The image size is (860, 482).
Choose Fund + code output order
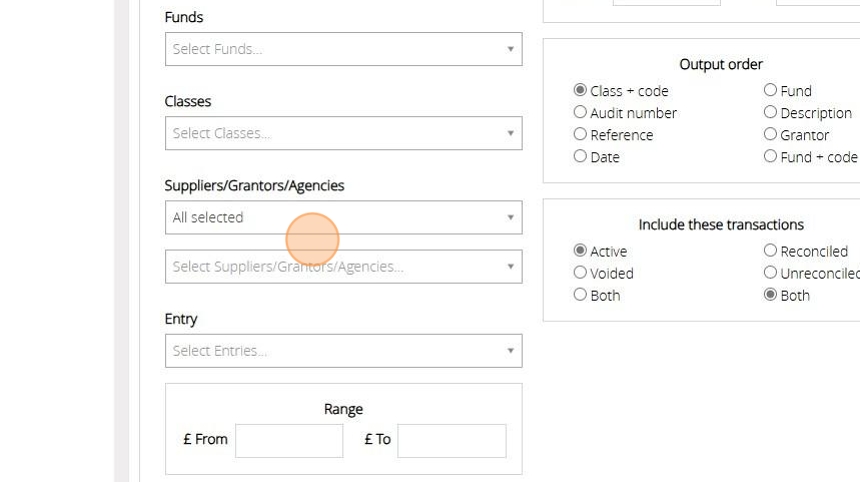[770, 156]
